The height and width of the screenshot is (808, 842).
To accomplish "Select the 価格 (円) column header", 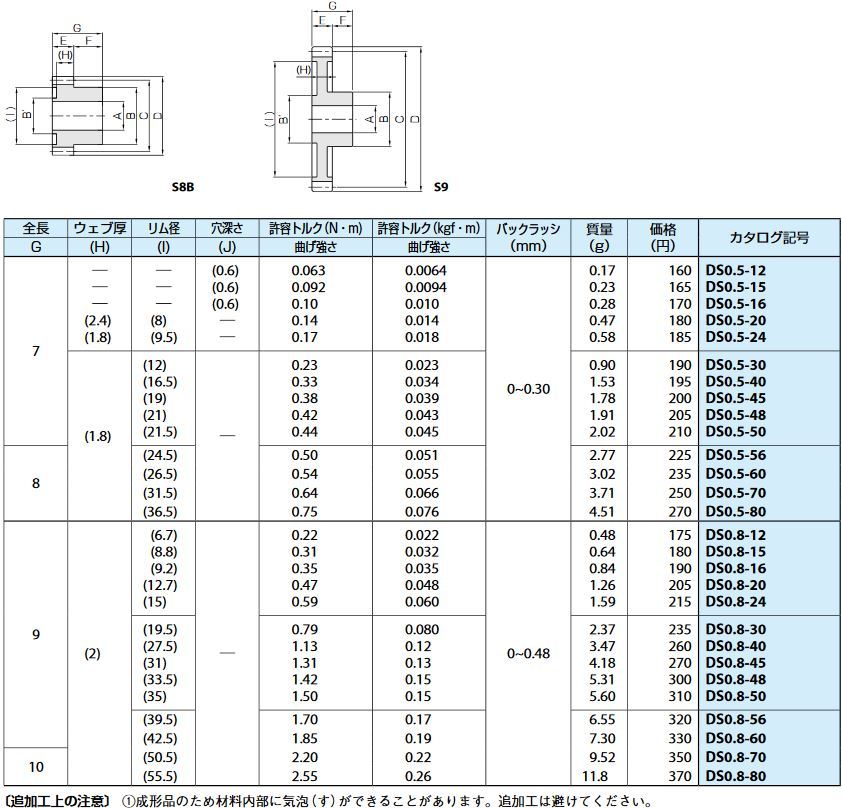I will [x=663, y=237].
